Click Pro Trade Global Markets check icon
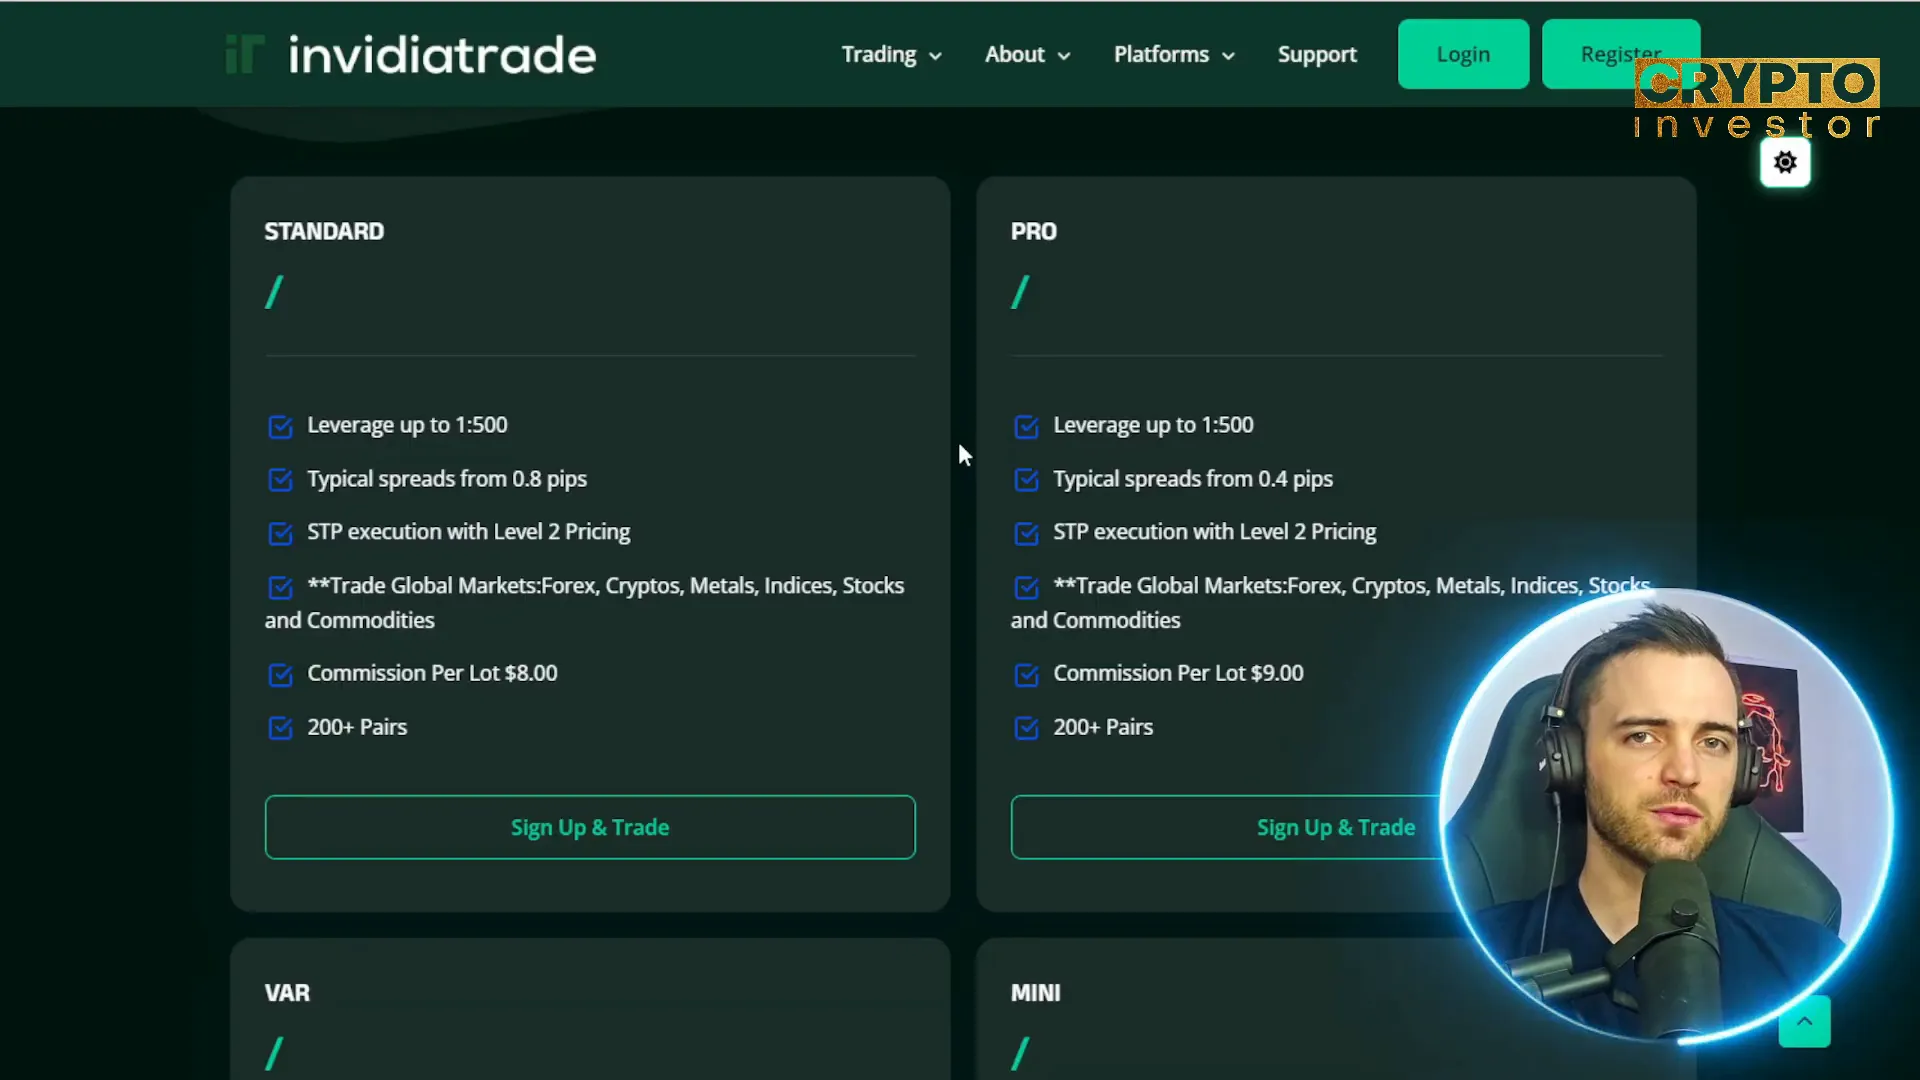This screenshot has width=1920, height=1080. click(1026, 586)
